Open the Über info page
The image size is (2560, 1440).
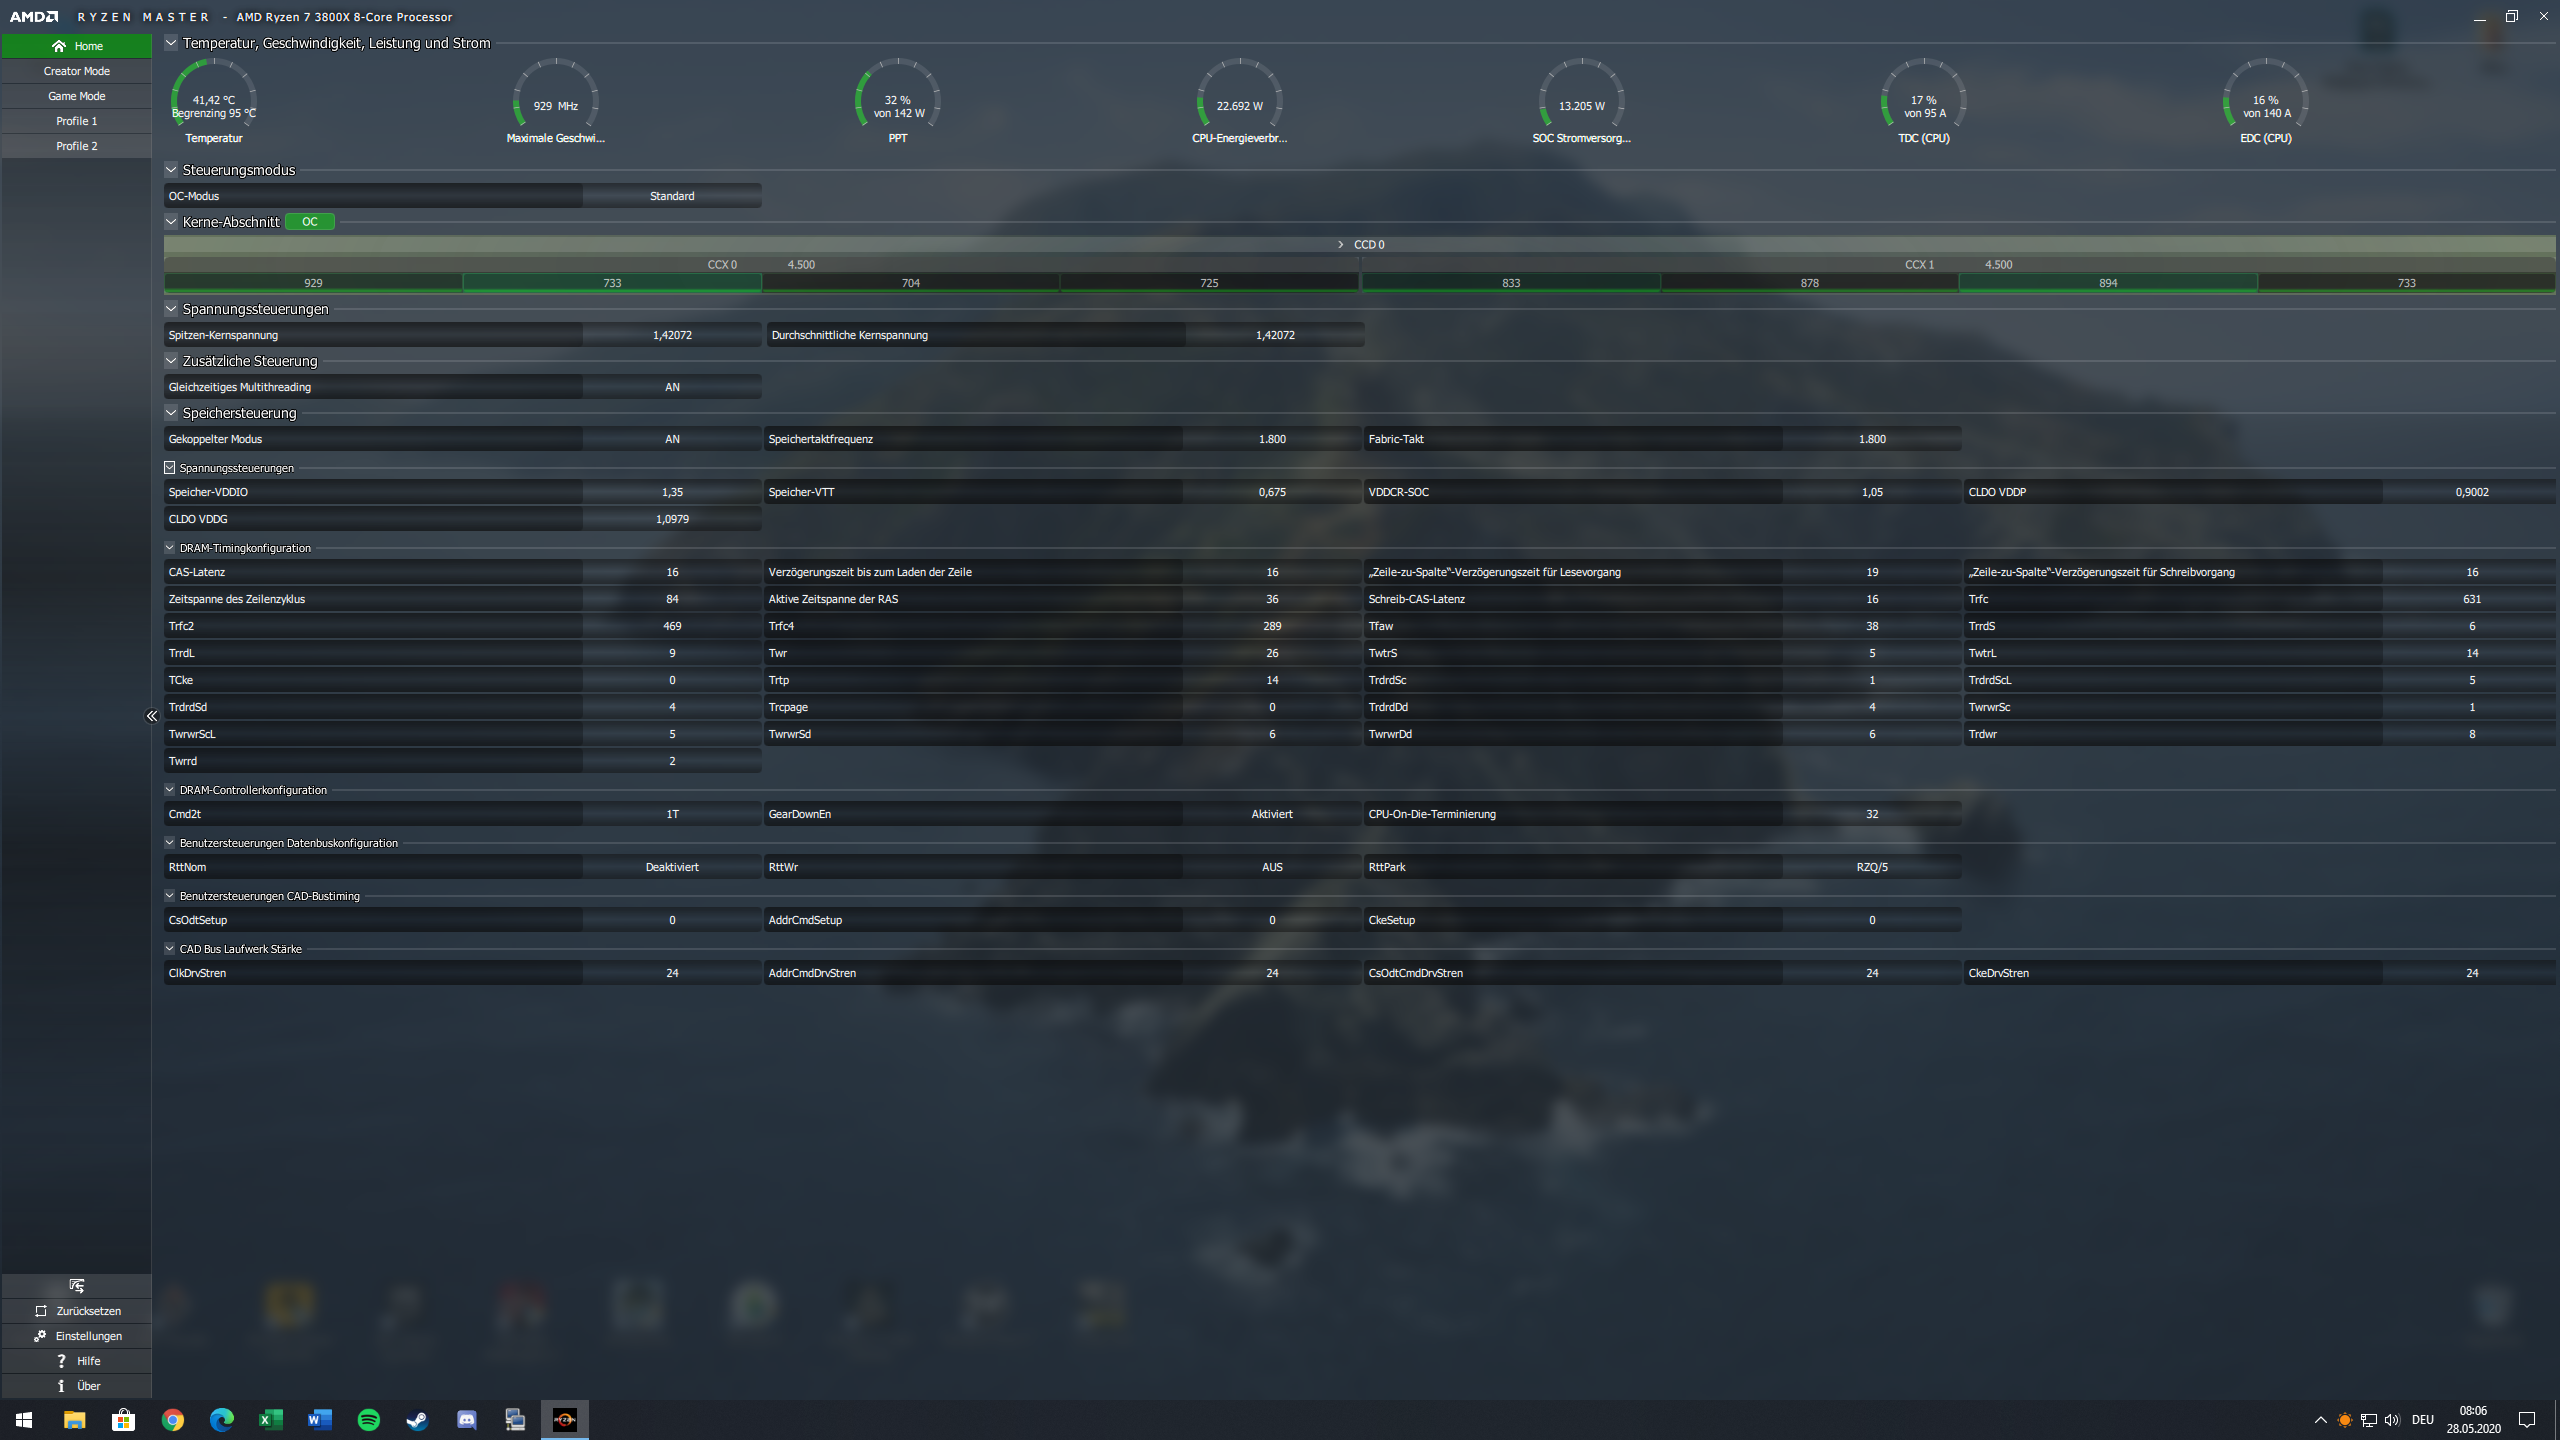click(77, 1386)
